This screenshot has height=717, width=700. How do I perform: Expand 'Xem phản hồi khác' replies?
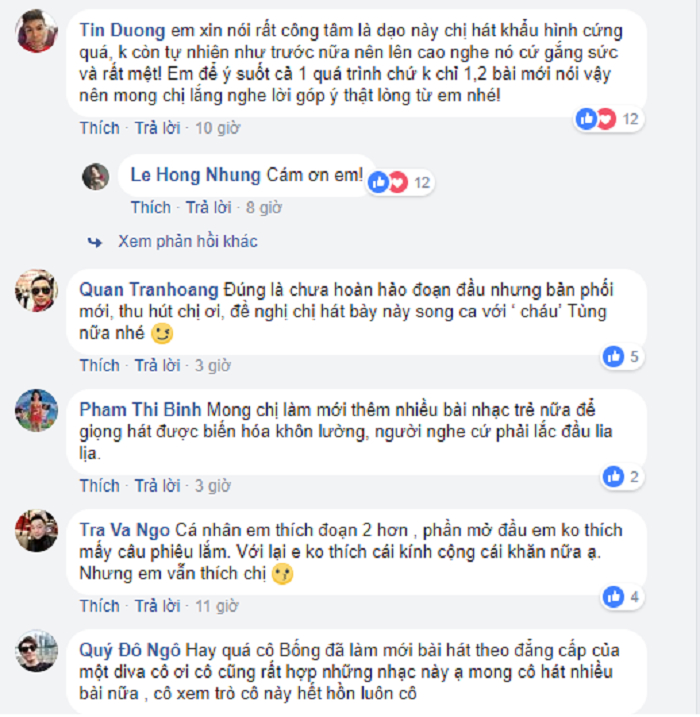point(187,241)
